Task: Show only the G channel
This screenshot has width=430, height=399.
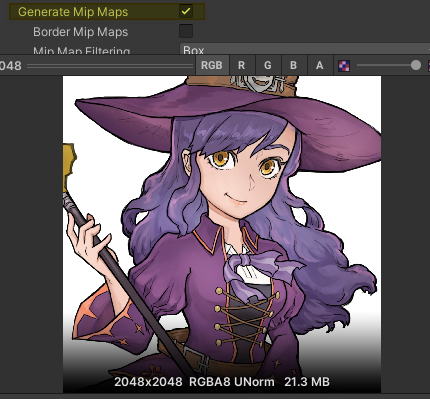Action: pos(268,65)
